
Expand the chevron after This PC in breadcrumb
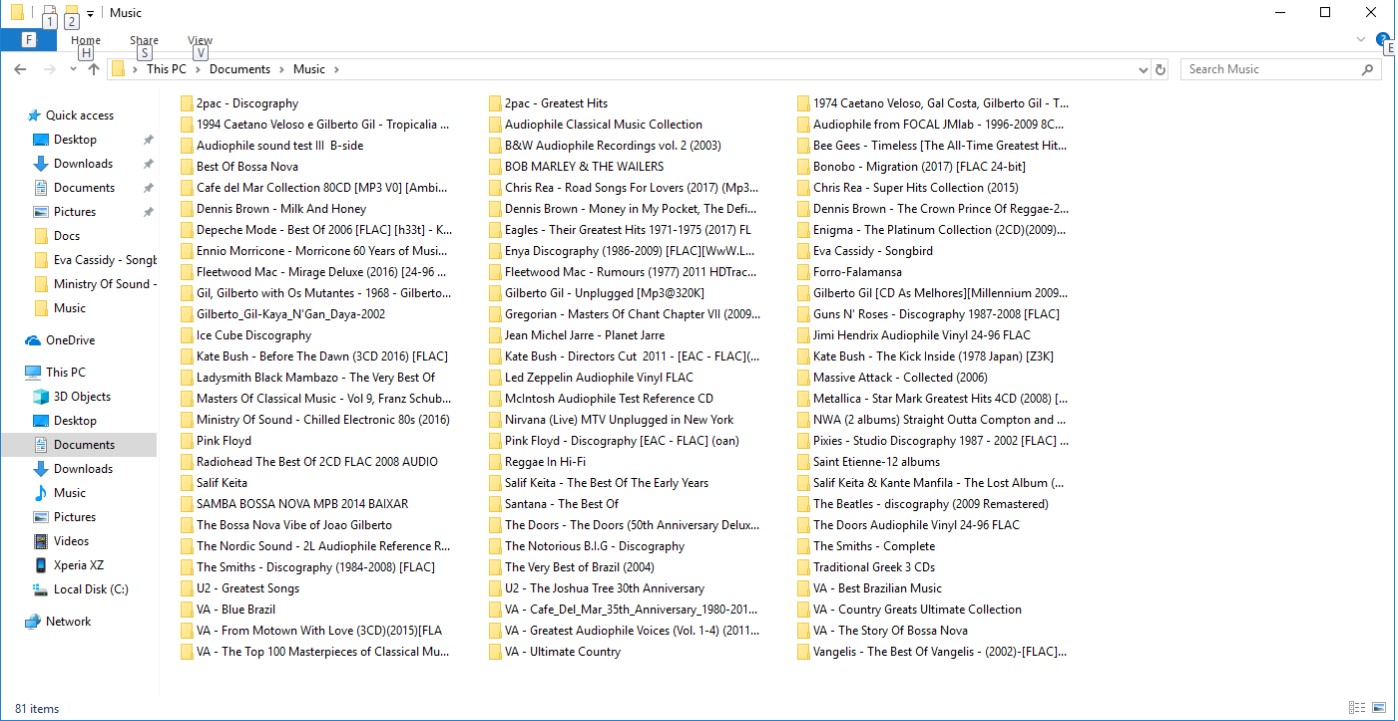(x=198, y=70)
